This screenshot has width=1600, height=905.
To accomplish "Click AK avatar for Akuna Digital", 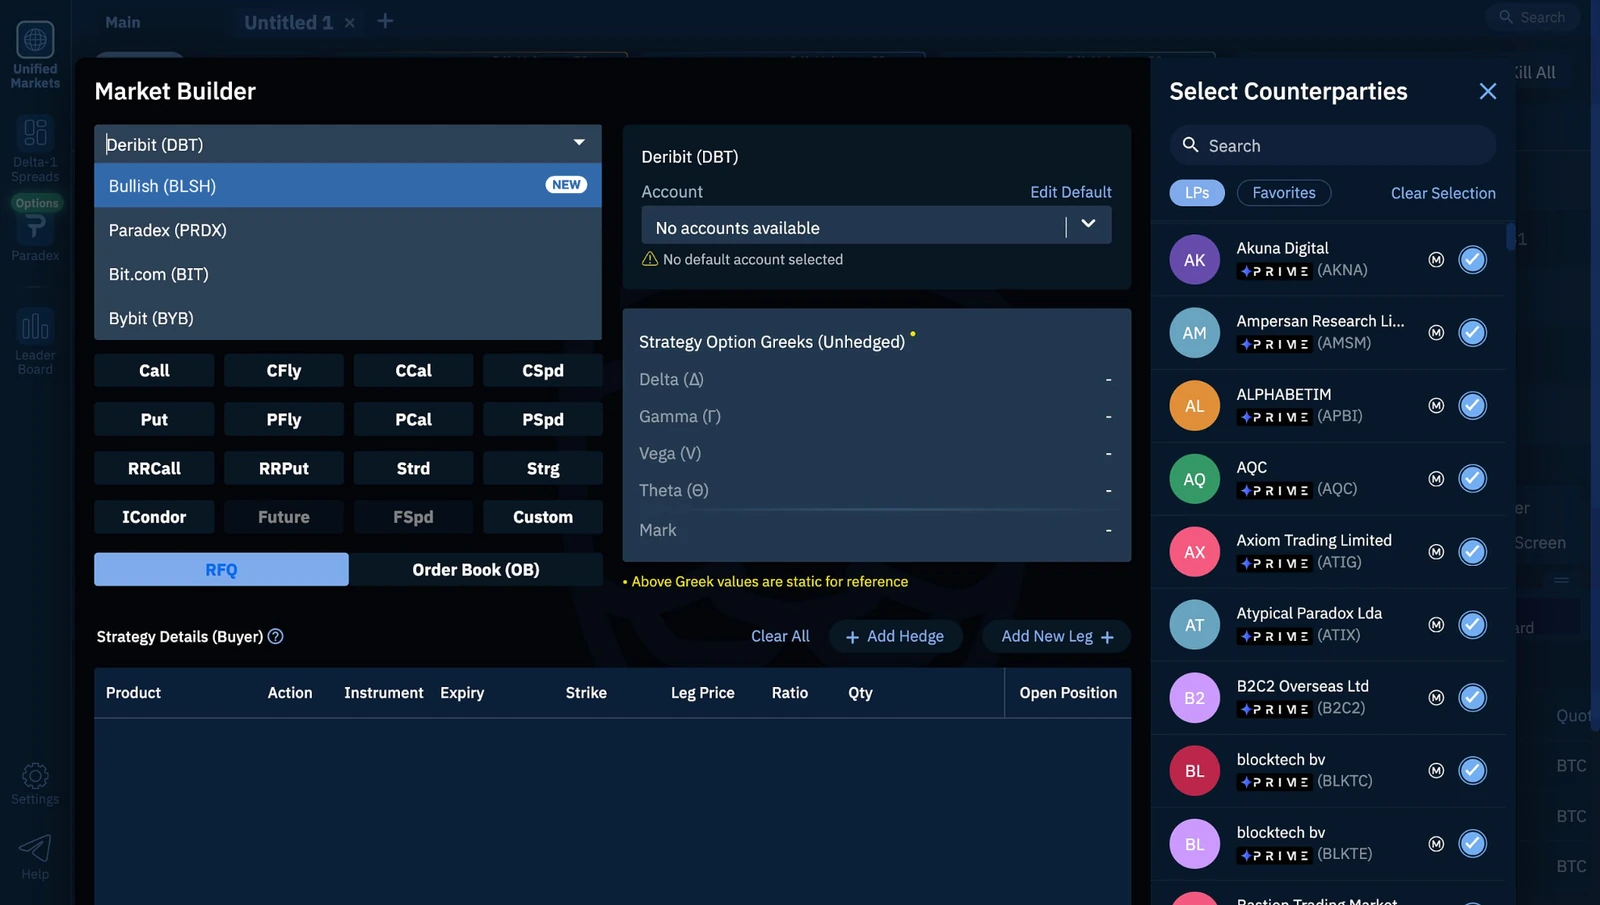I will click(x=1195, y=260).
